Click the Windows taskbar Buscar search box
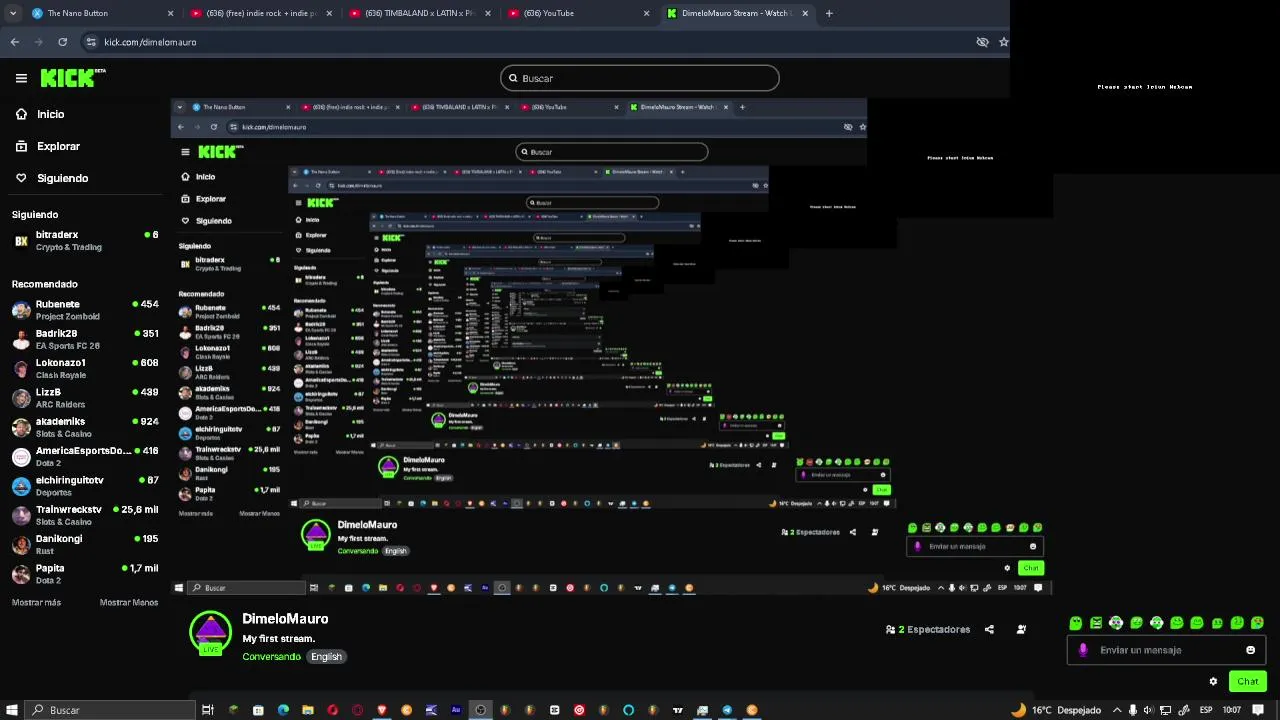1280x720 pixels. (x=110, y=710)
